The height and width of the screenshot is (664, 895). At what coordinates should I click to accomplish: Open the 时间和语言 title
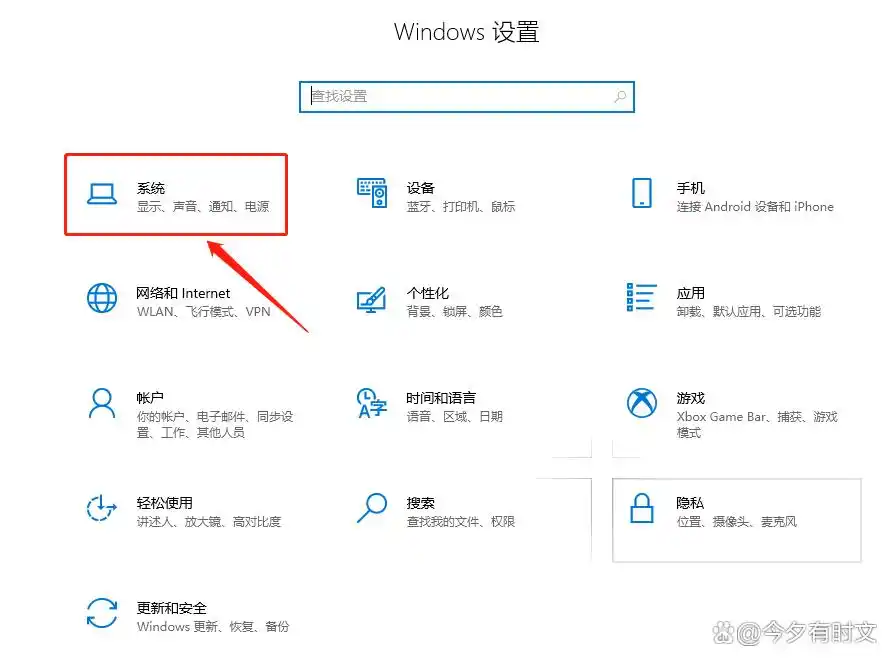(441, 398)
